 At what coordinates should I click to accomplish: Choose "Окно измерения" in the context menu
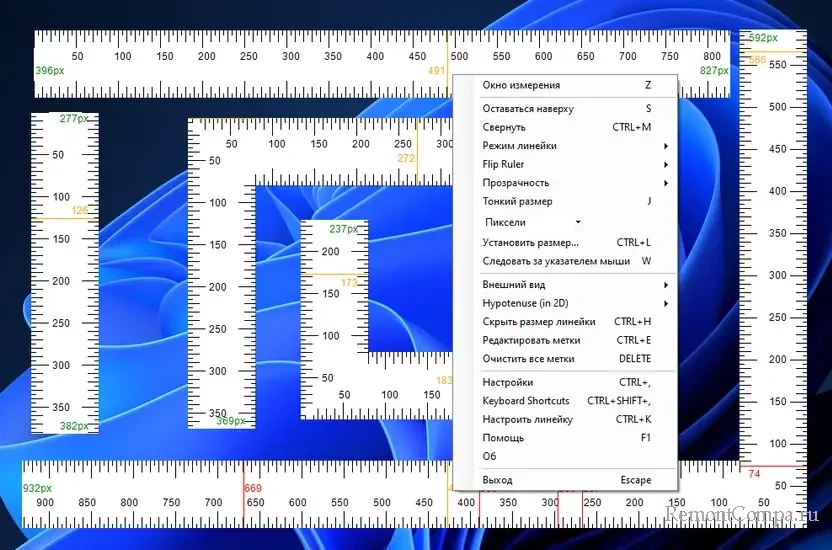pyautogui.click(x=566, y=85)
